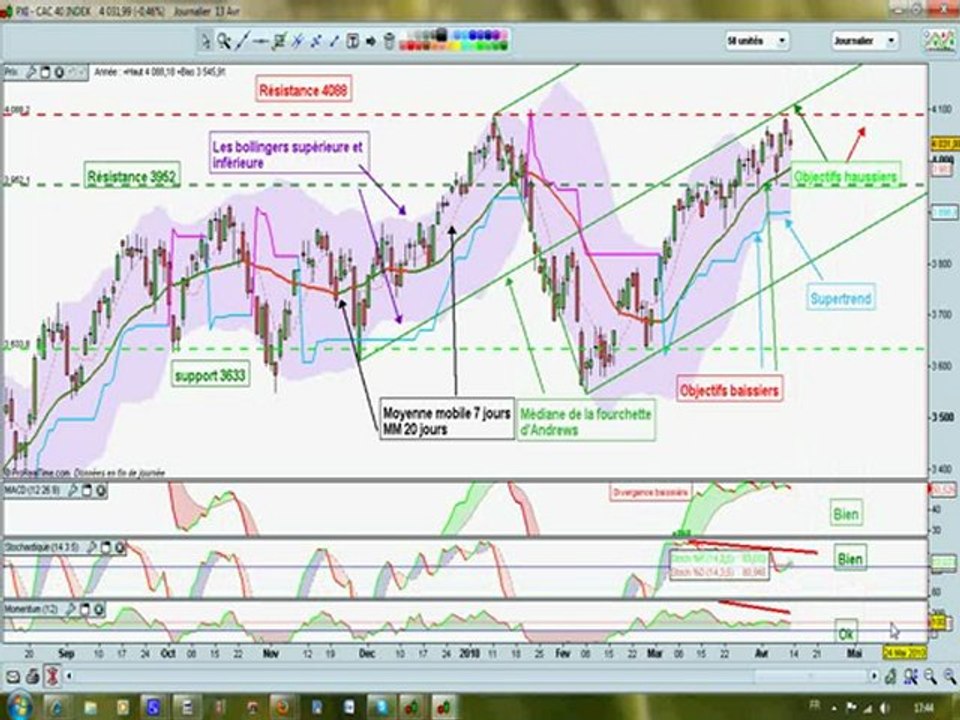This screenshot has height=720, width=960.
Task: Select the blue Andrews pitchfork drawing tool
Action: coord(298,41)
